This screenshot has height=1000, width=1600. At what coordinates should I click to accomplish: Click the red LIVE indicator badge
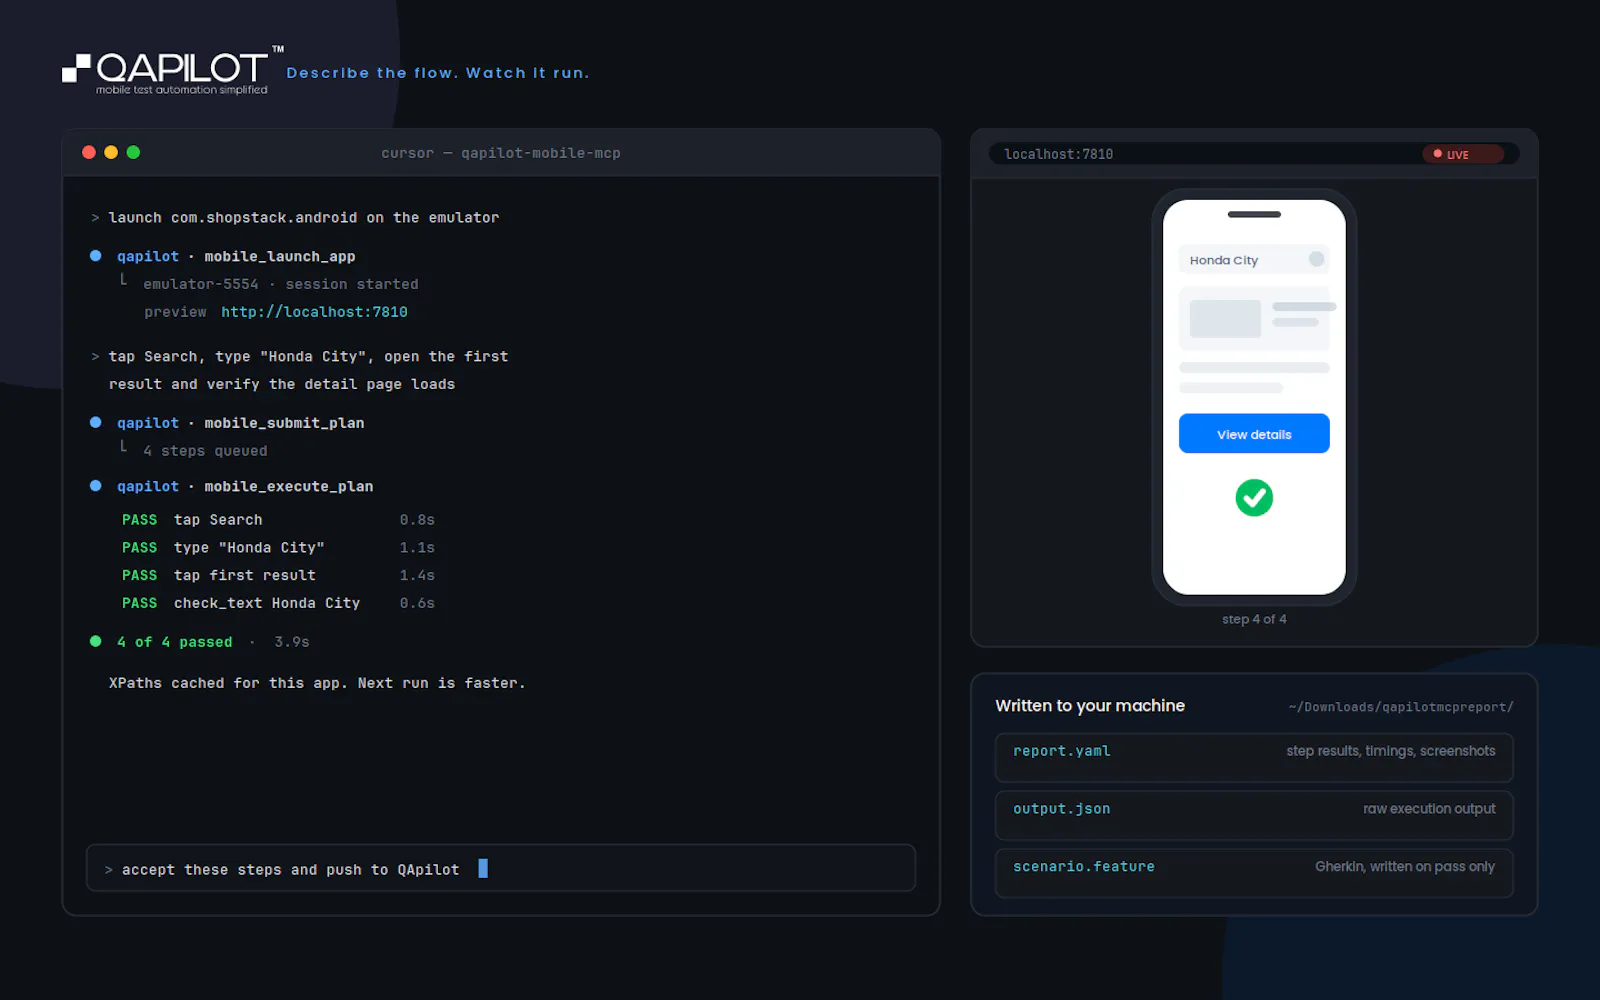1462,154
